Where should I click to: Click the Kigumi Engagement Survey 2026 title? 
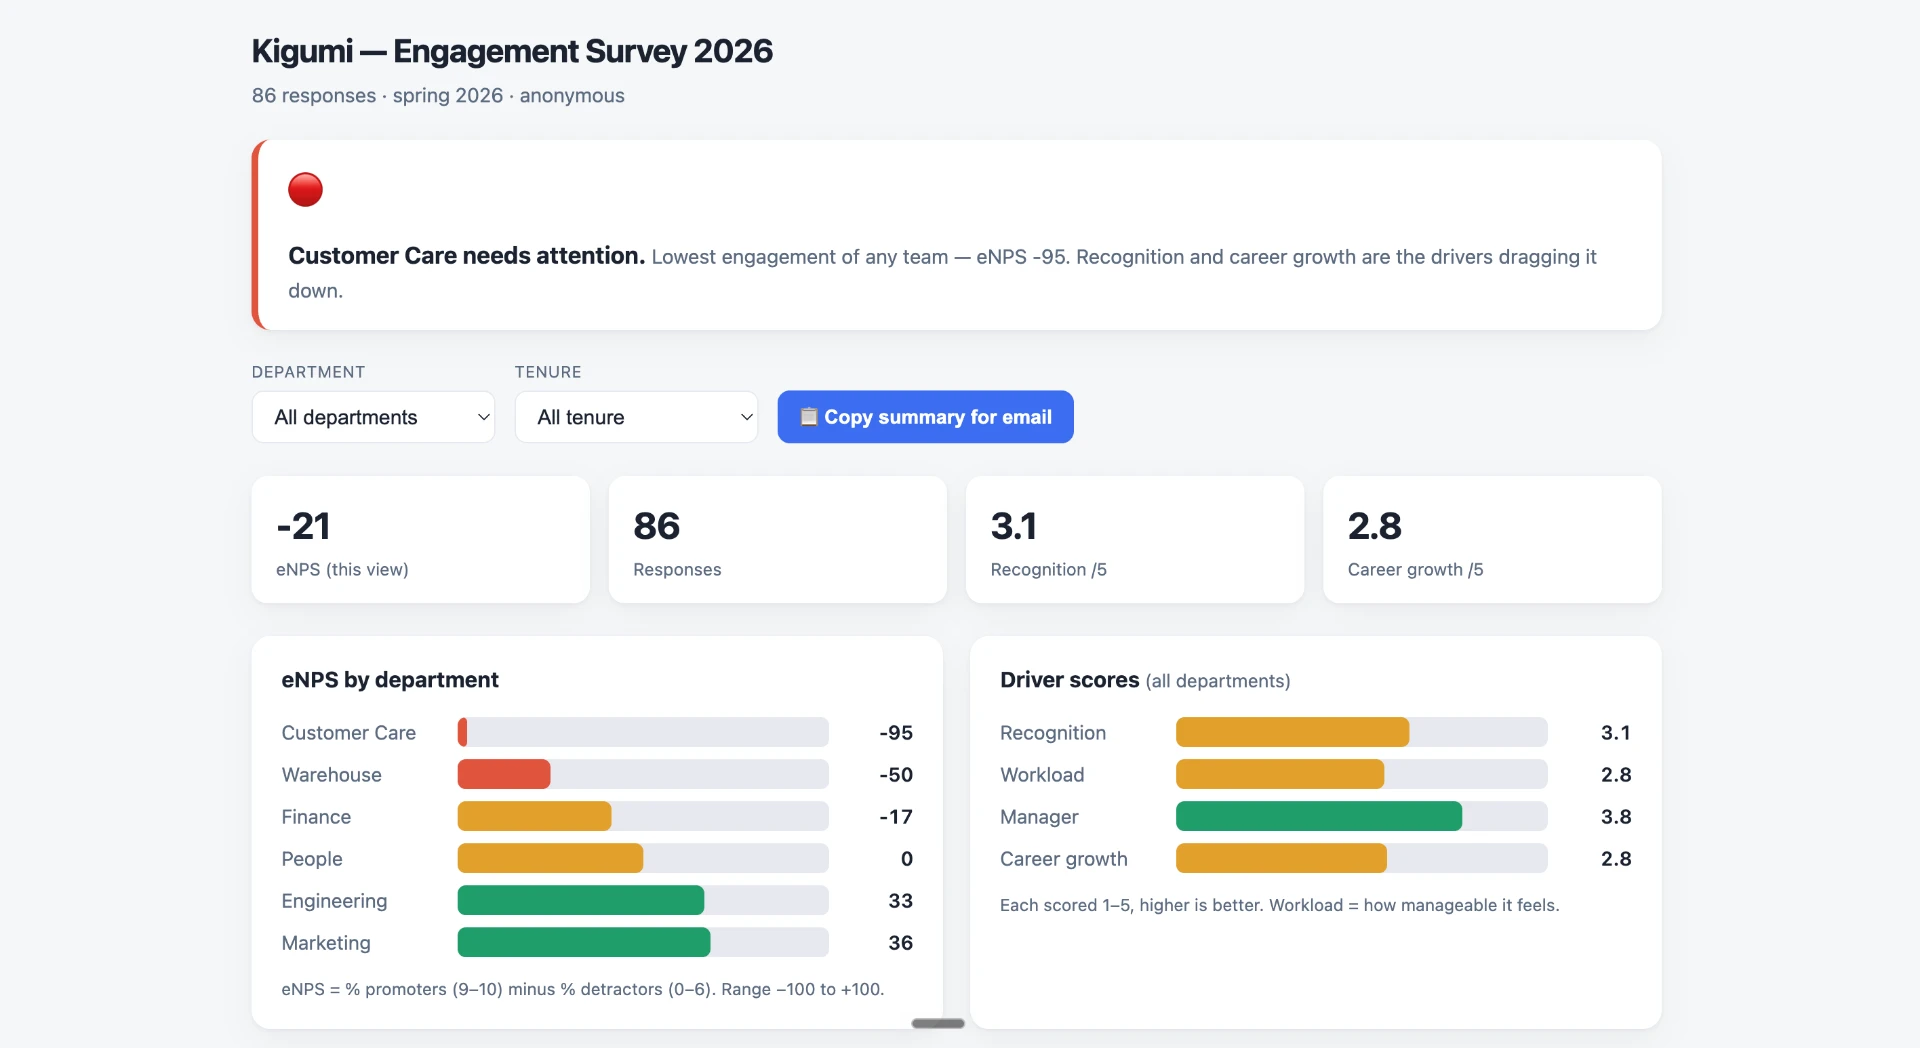tap(512, 51)
